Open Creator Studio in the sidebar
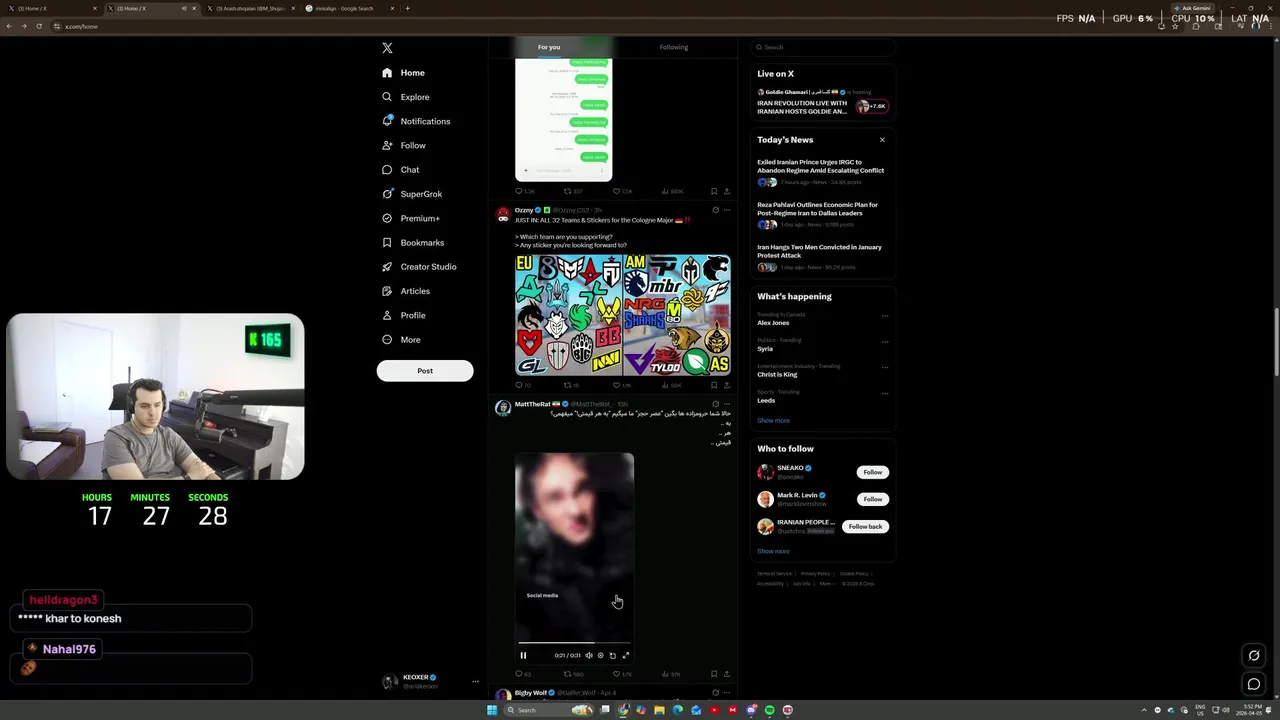This screenshot has width=1280, height=720. (x=419, y=267)
